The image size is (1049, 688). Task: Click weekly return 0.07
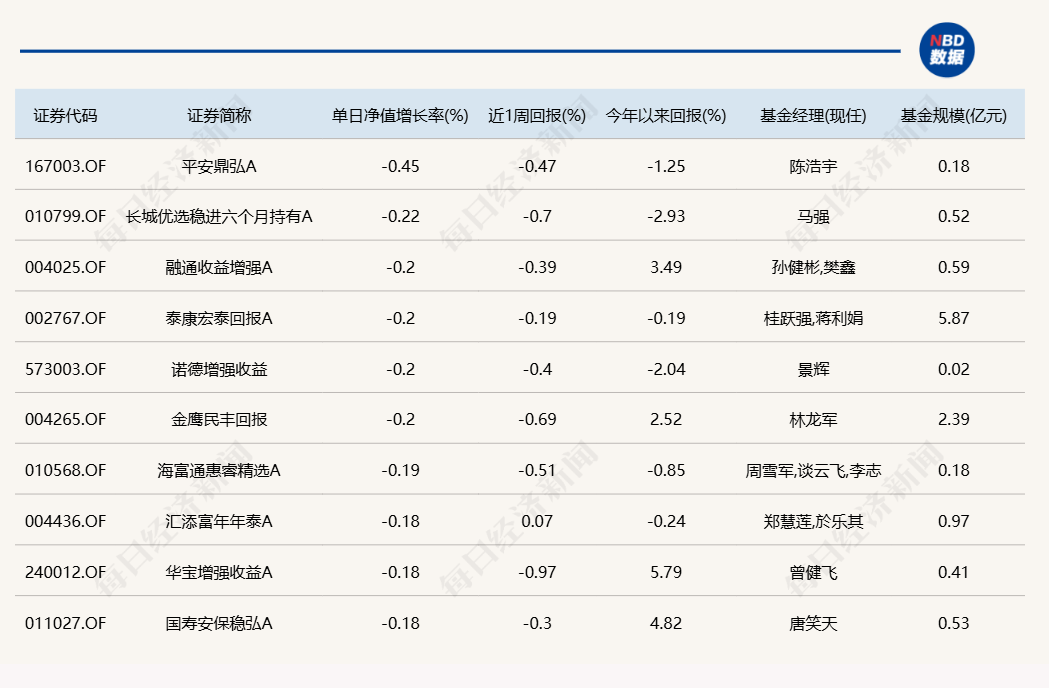pyautogui.click(x=537, y=521)
